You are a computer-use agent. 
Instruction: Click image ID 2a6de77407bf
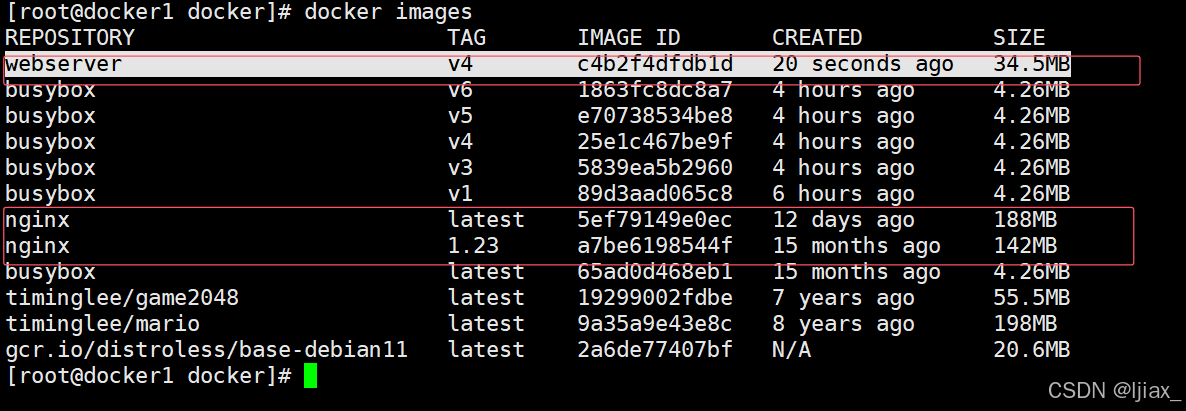point(655,349)
